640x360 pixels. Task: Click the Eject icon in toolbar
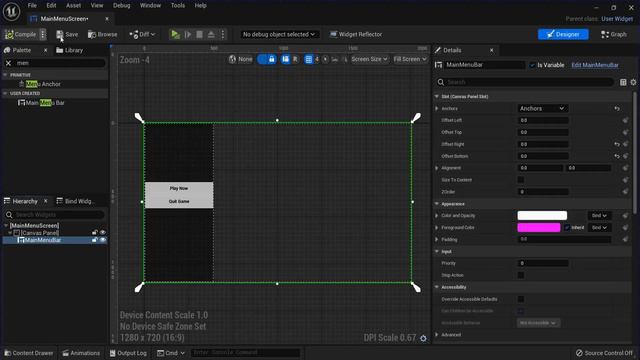point(211,35)
